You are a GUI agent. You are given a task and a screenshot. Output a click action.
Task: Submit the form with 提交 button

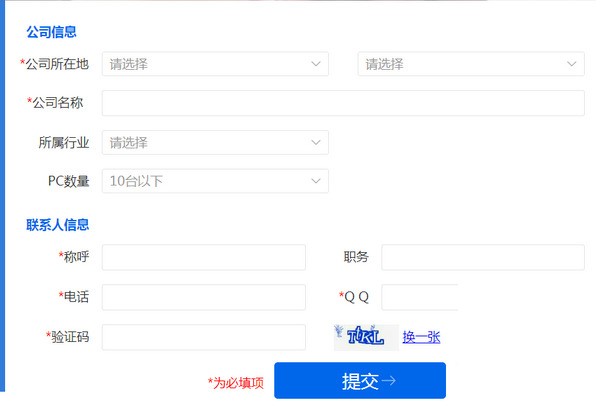pos(360,381)
